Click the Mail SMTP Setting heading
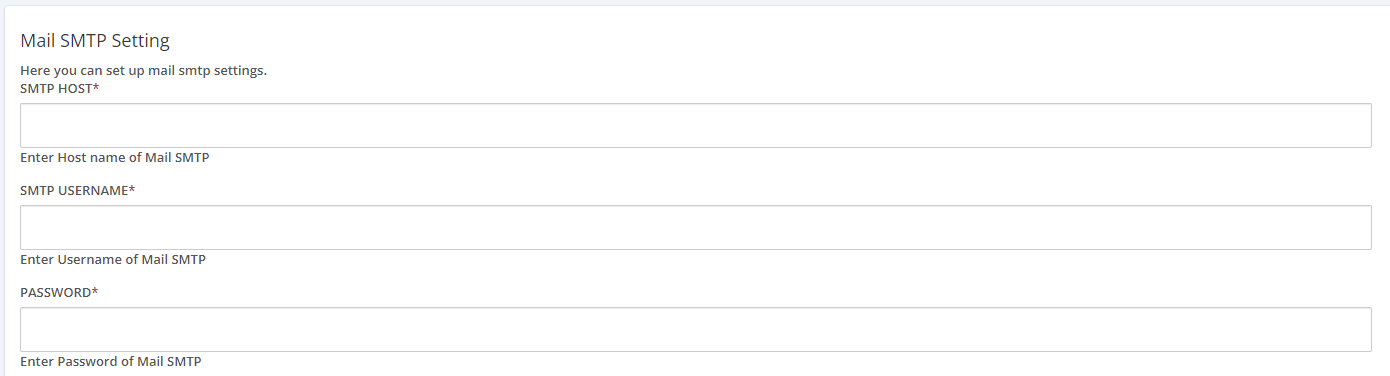Viewport: 1390px width, 376px height. click(95, 41)
